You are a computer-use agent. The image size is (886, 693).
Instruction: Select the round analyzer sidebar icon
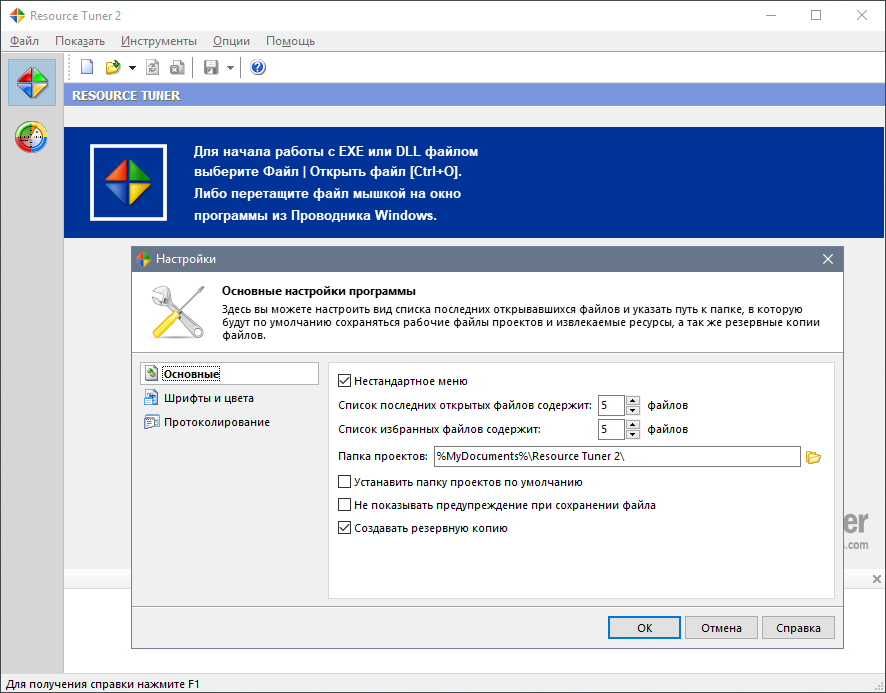click(31, 137)
